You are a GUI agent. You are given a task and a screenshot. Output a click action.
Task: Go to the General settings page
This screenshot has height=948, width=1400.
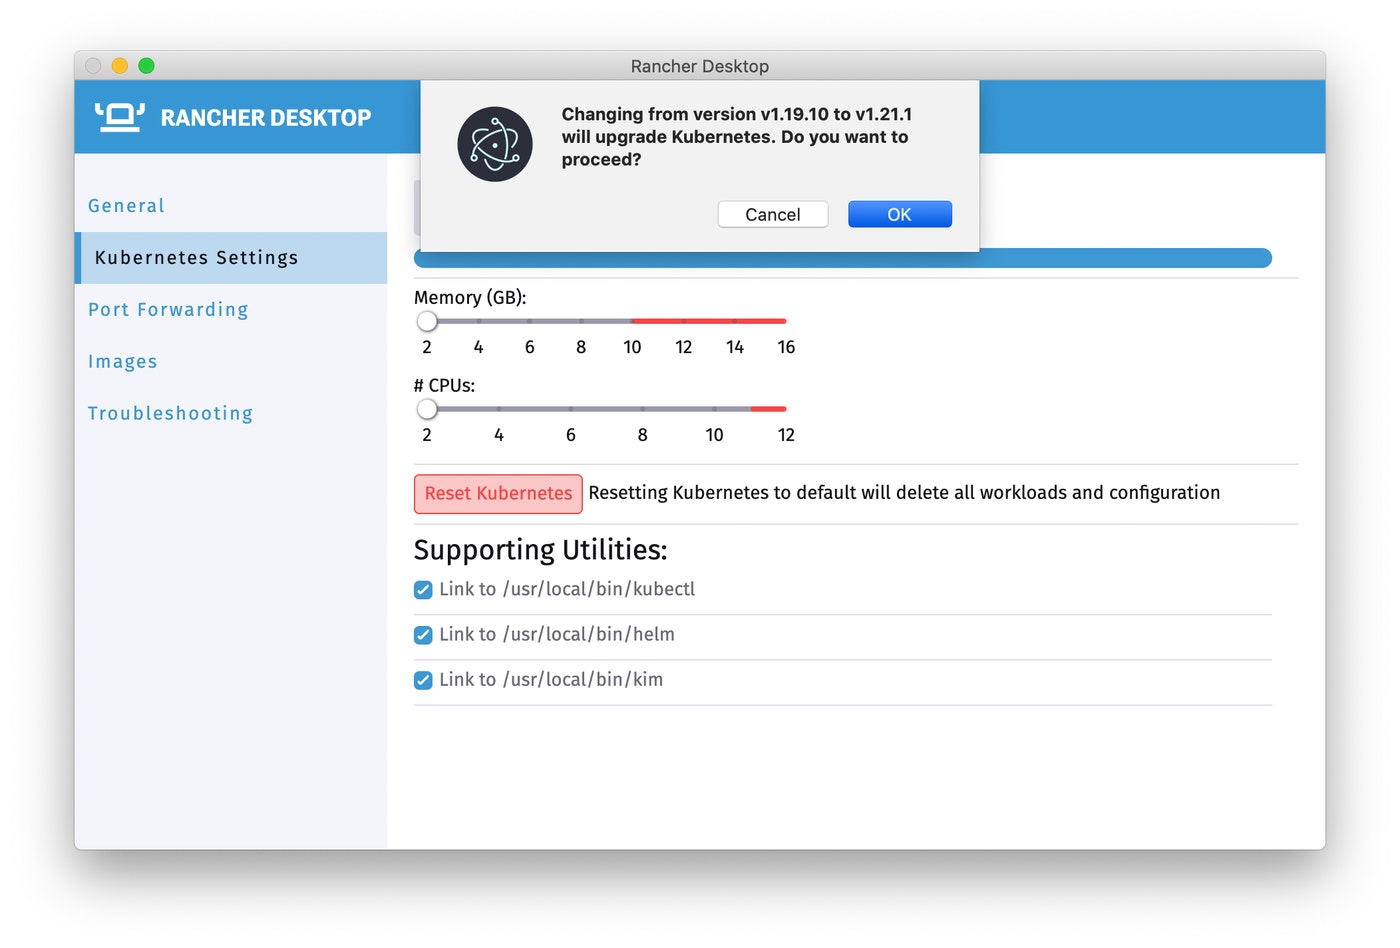(126, 205)
